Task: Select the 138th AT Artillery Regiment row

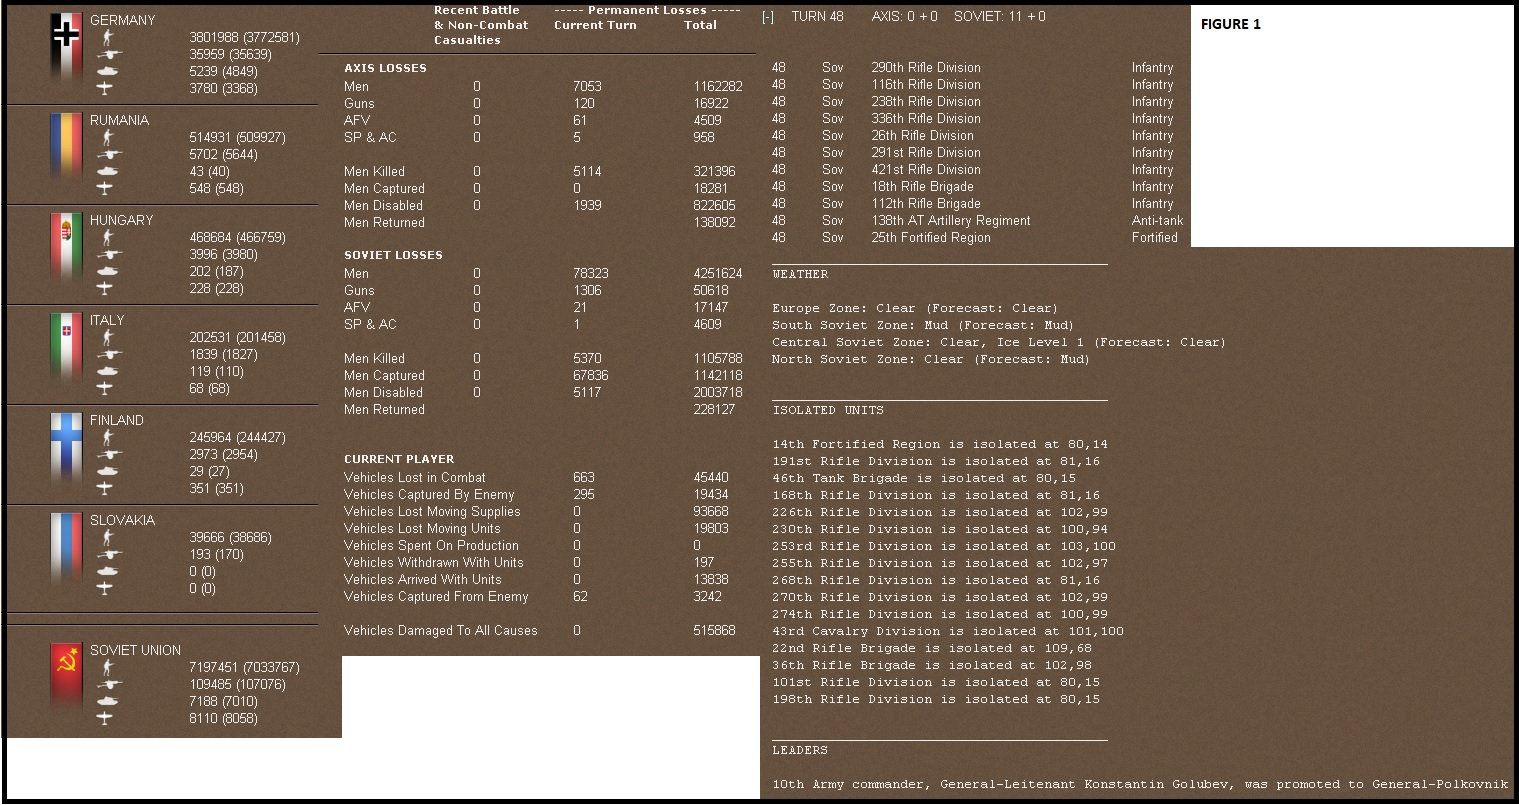Action: click(x=977, y=221)
